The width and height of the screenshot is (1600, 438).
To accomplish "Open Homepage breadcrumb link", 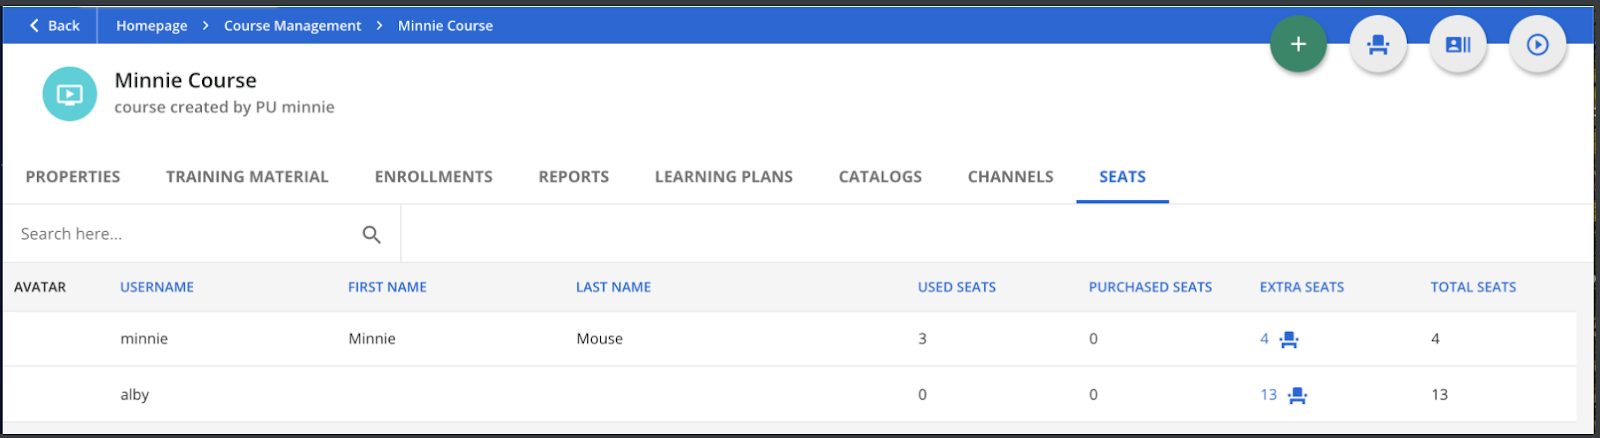I will (151, 26).
